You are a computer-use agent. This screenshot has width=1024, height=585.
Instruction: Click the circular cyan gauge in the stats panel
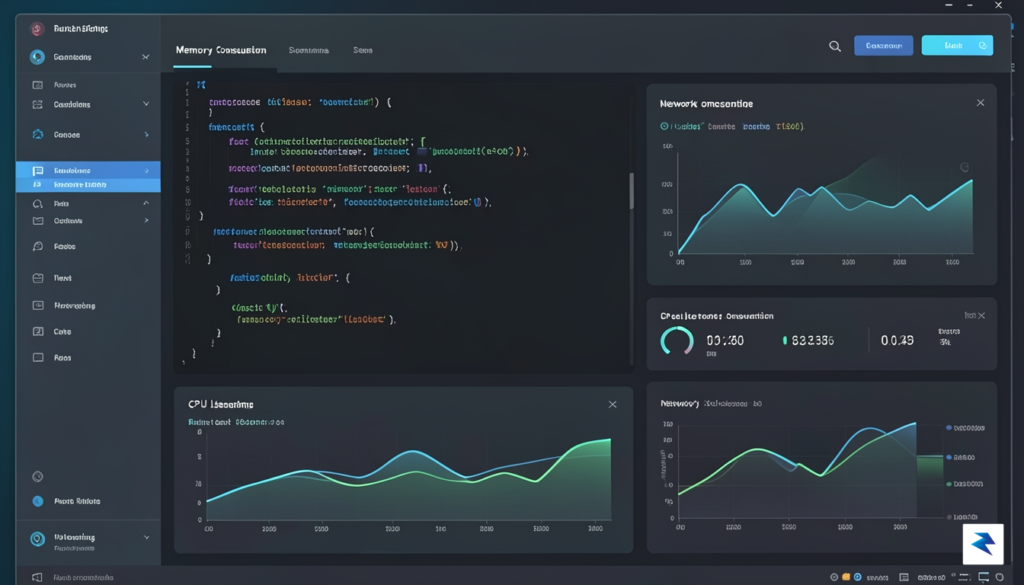677,341
